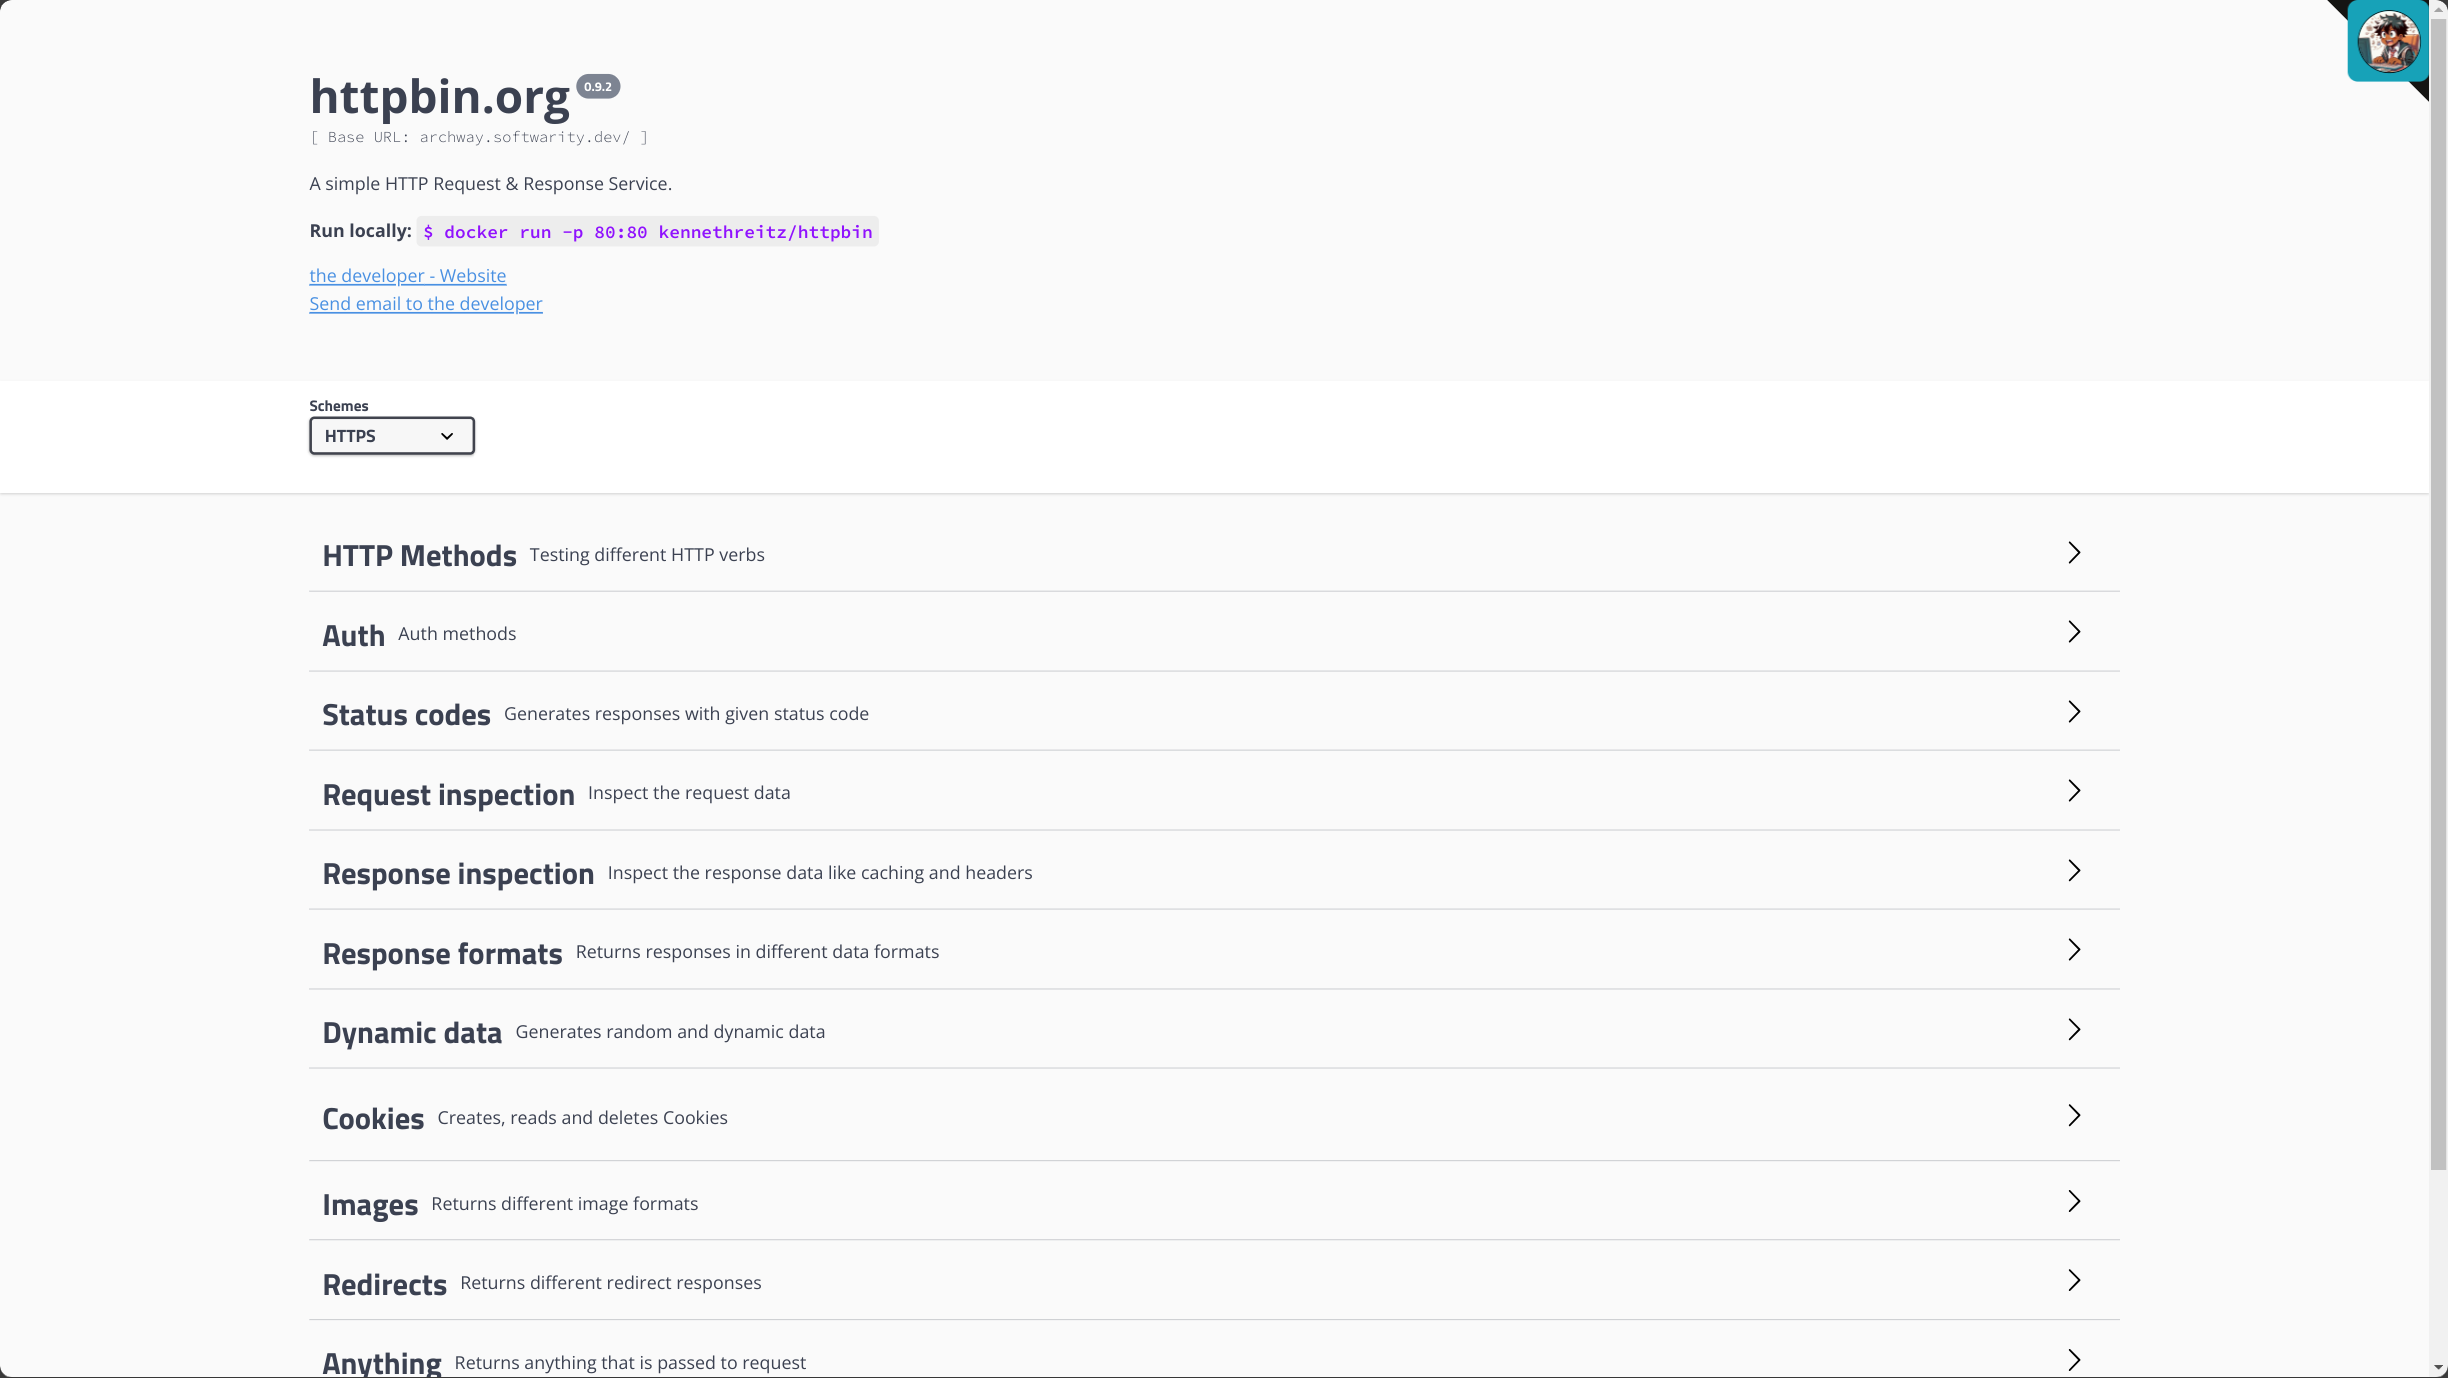
Task: Expand Response formats chevron
Action: (2074, 950)
